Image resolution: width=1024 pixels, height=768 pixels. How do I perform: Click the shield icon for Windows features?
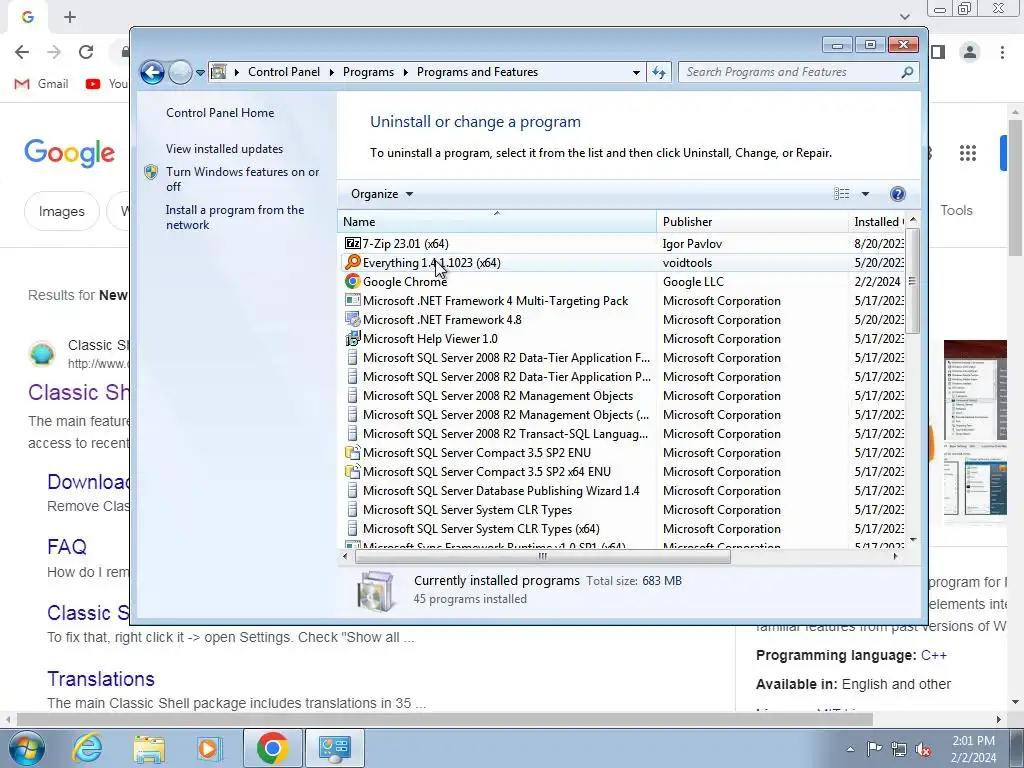pos(151,172)
